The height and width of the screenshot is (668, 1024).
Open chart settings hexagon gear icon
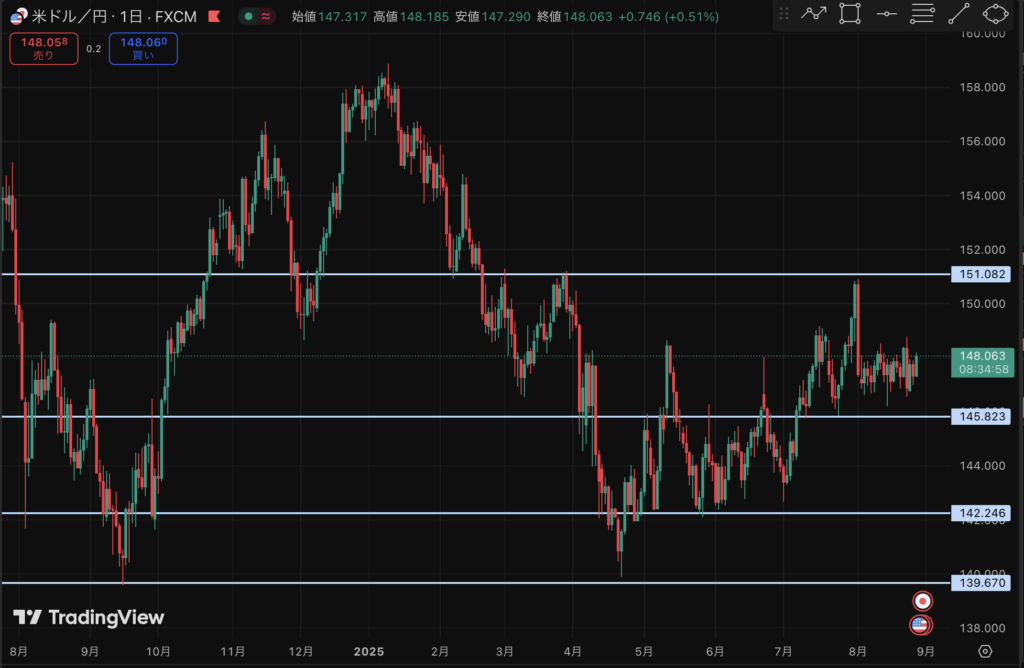click(x=985, y=651)
